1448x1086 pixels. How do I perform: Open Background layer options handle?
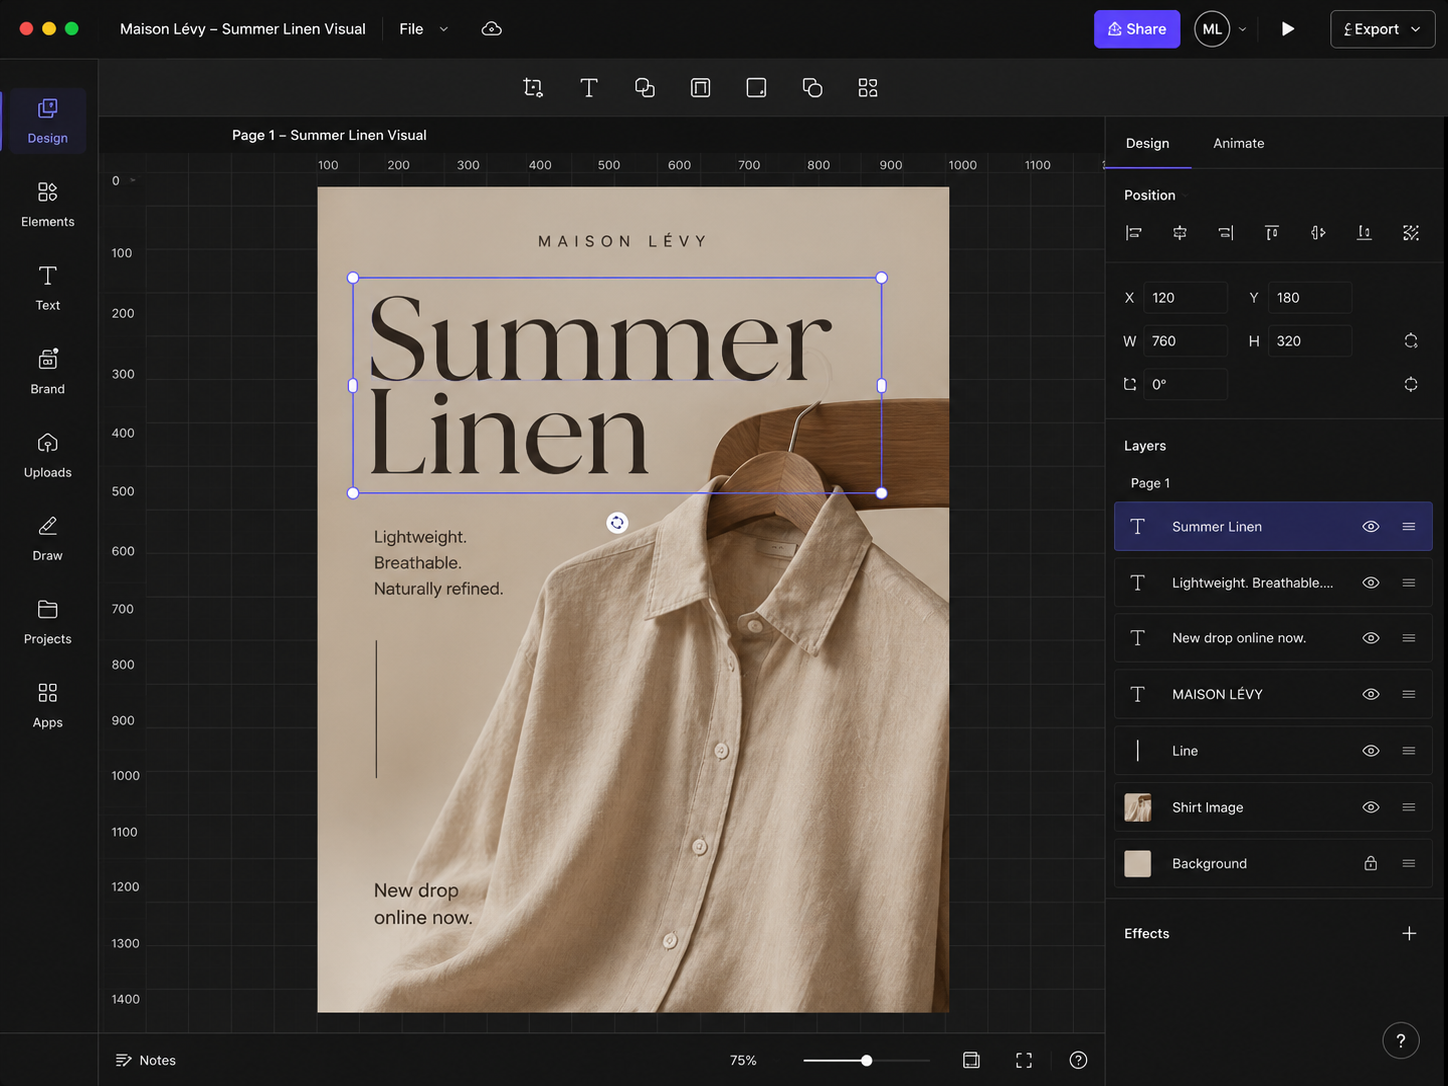(x=1409, y=863)
